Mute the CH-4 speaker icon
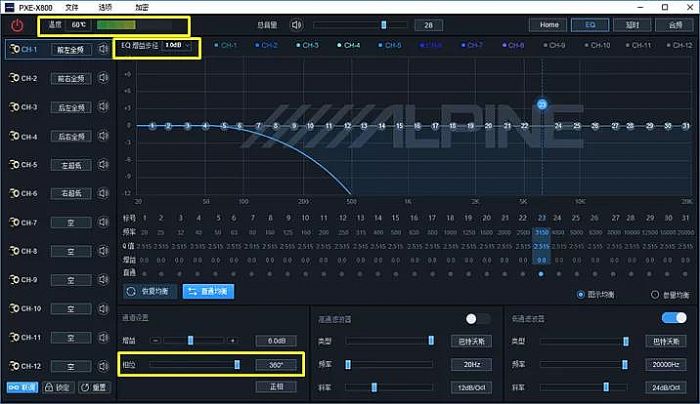Screen dimensions: 700x404 (x=103, y=136)
